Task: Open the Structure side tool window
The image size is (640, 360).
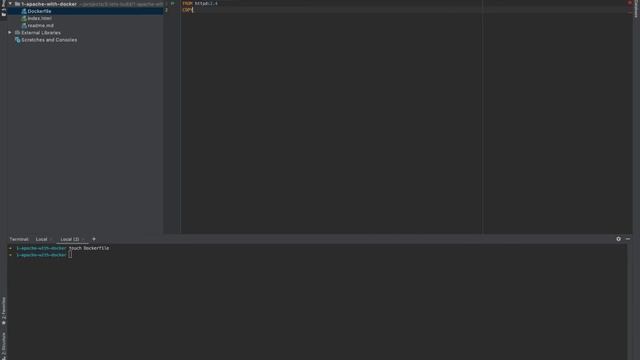Action: 4,346
